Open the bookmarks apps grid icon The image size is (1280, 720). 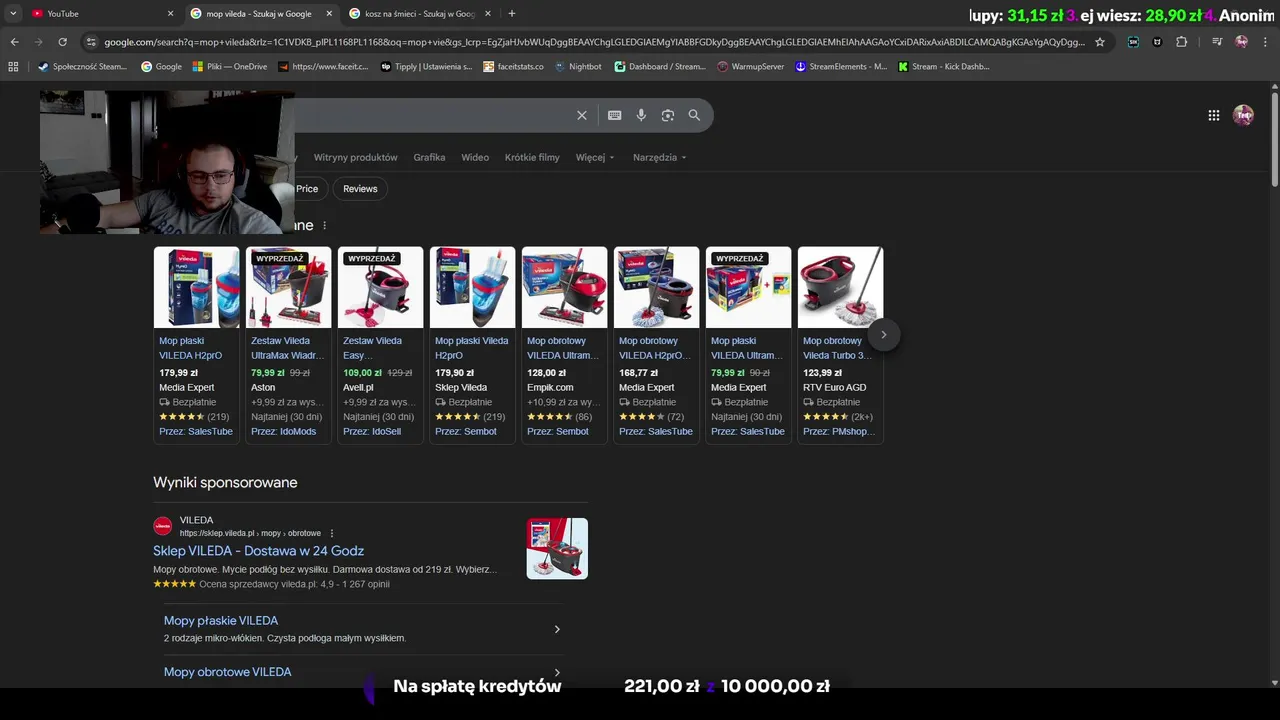click(13, 66)
